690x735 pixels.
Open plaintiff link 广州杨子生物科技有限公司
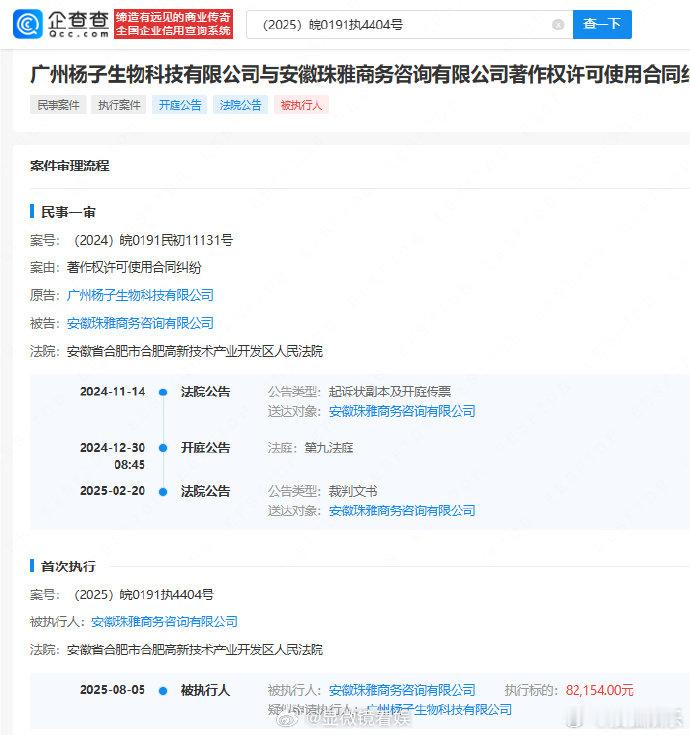[x=140, y=295]
